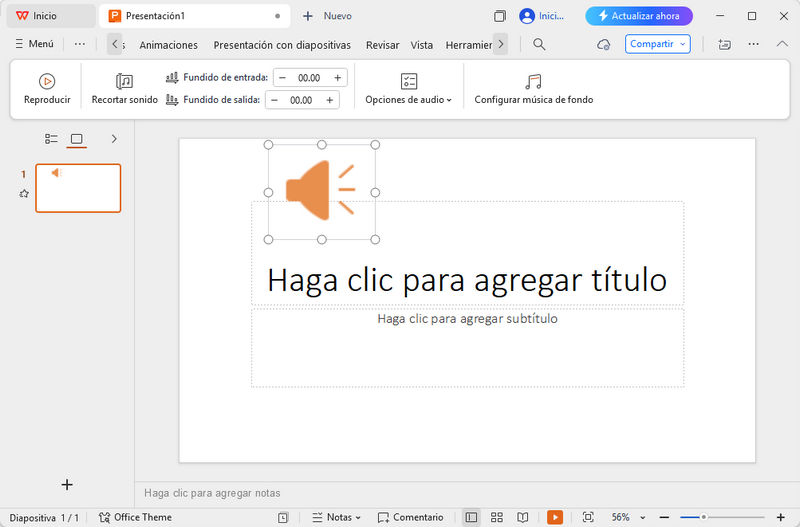
Task: Switch to outline view in side panel
Action: [x=51, y=139]
